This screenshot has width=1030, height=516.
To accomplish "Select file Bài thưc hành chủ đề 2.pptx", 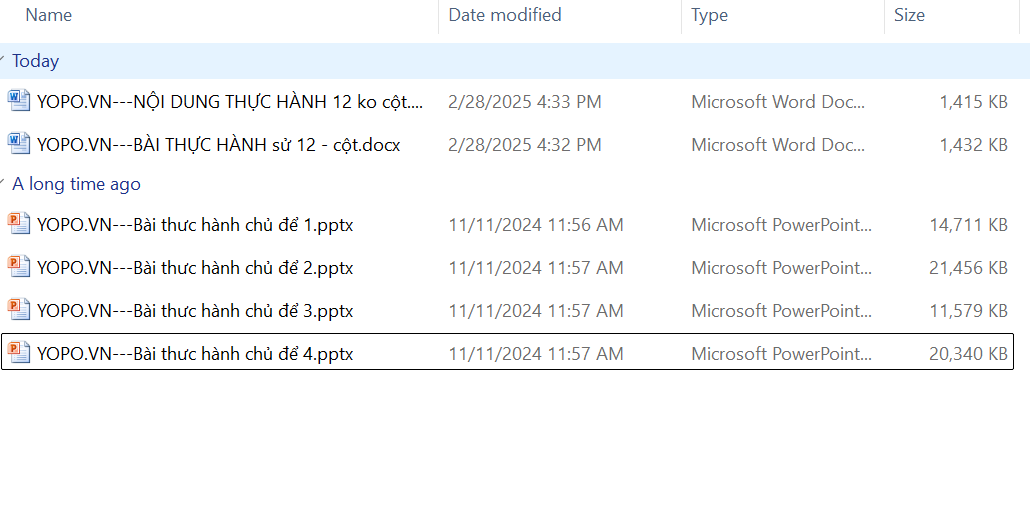I will (195, 268).
